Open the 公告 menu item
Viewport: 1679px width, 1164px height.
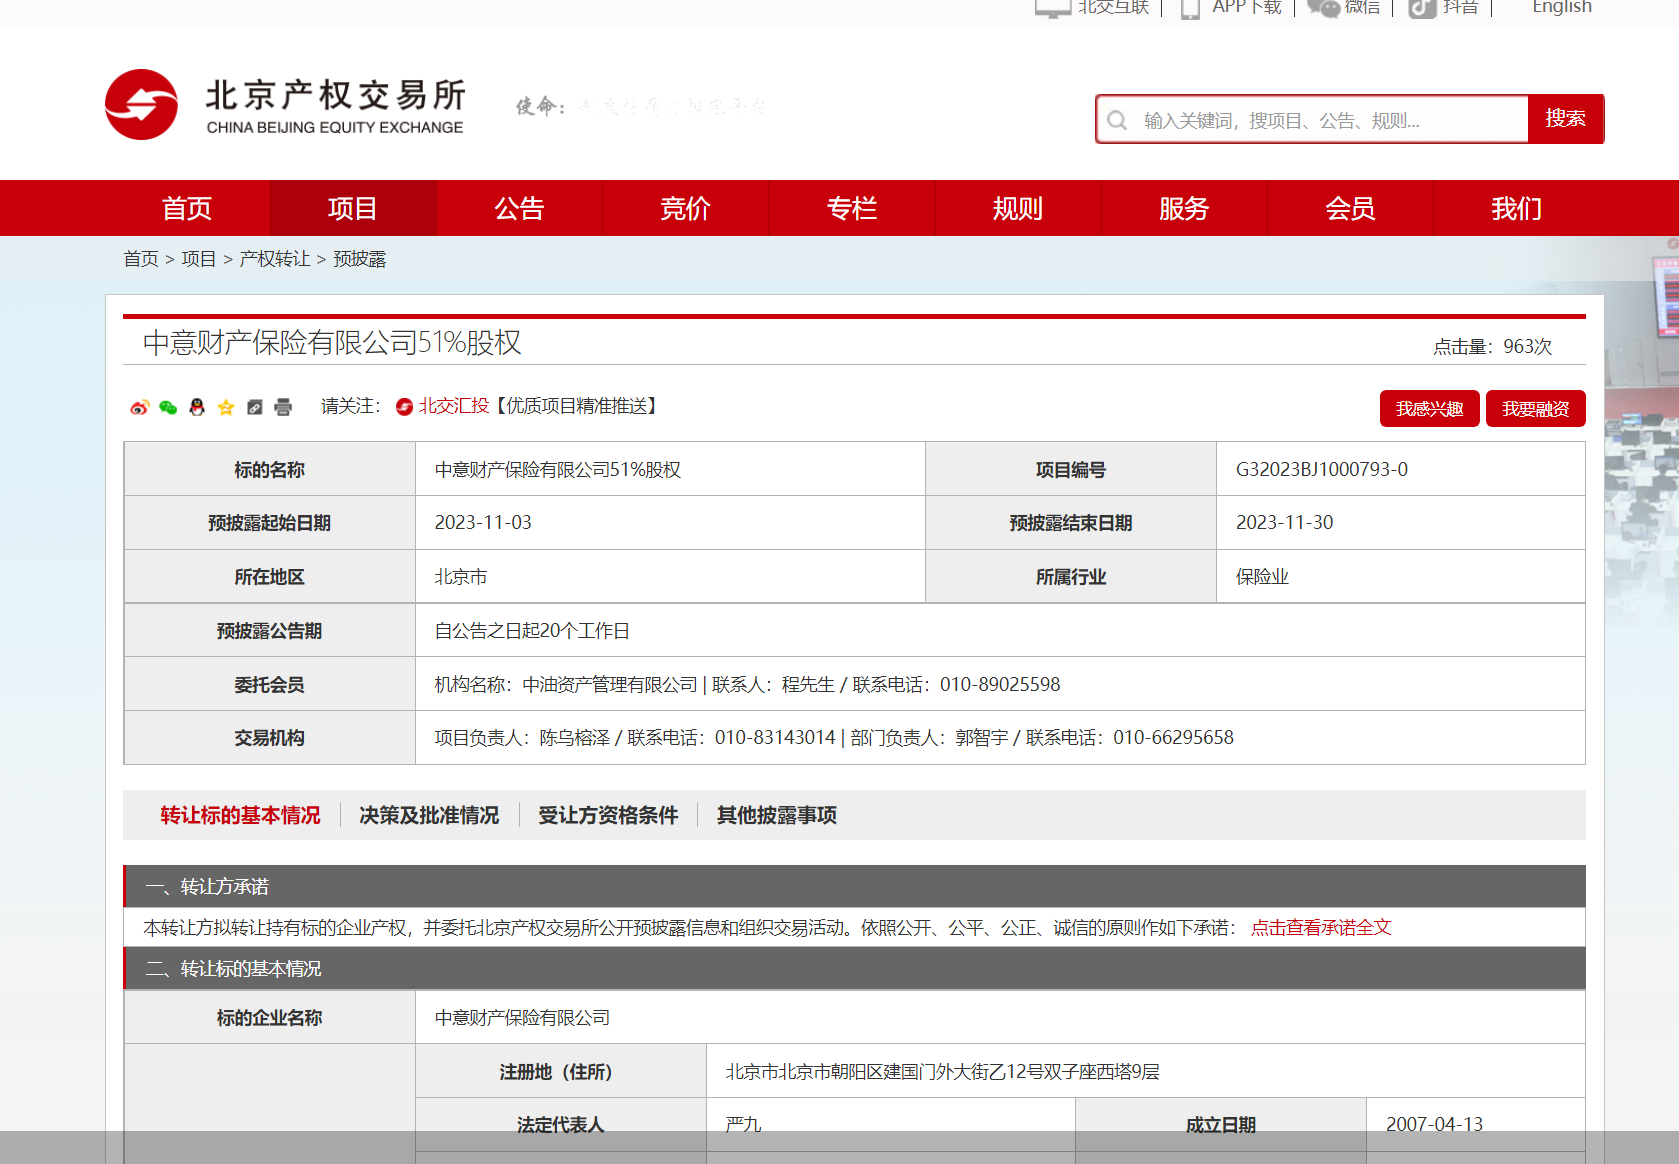pos(519,208)
